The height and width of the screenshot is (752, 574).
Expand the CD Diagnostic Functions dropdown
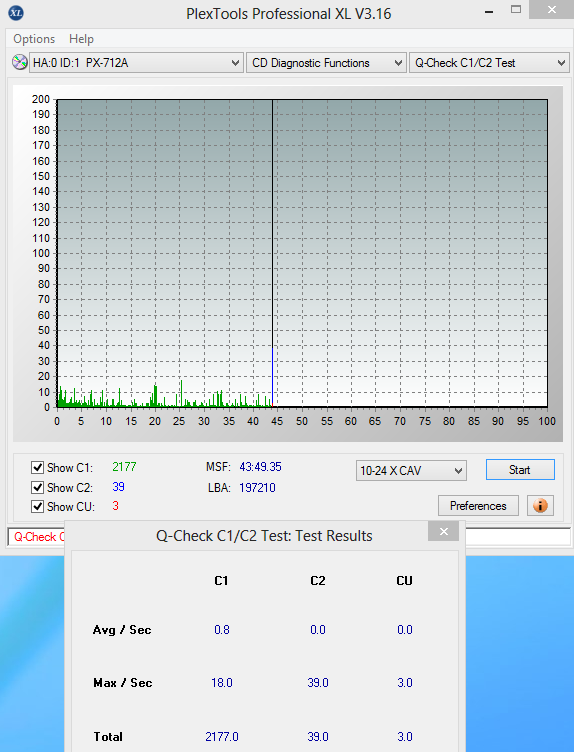(x=325, y=63)
